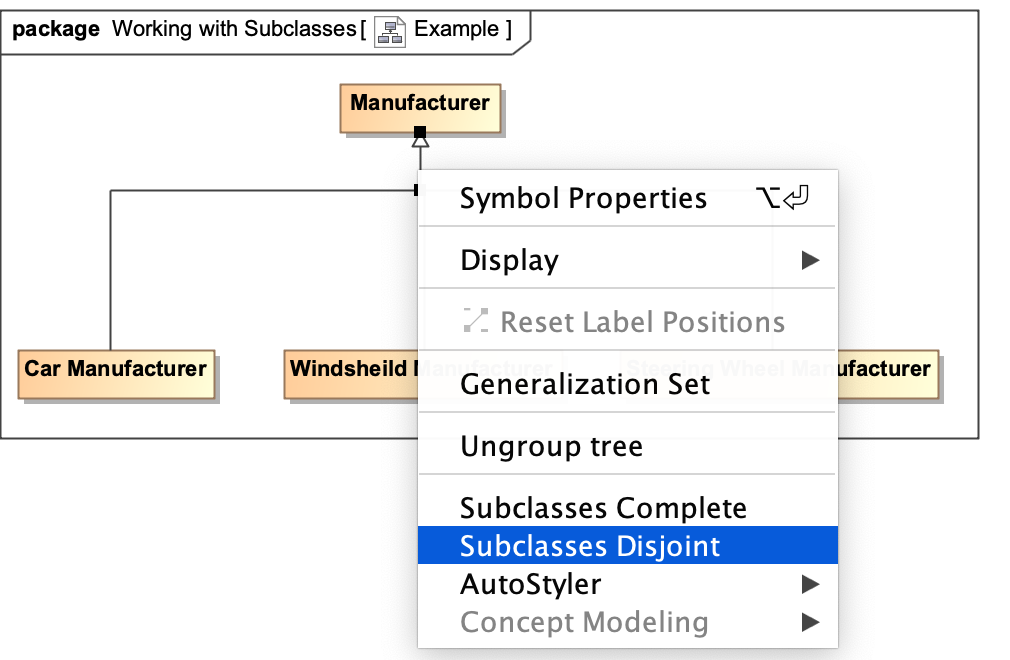Click the Reset Label Positions icon
This screenshot has height=660, width=1010.
475,322
